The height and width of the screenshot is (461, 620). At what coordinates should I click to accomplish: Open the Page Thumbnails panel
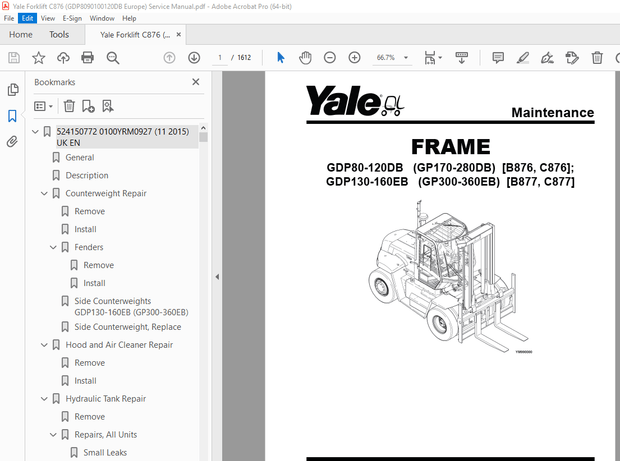pos(12,90)
